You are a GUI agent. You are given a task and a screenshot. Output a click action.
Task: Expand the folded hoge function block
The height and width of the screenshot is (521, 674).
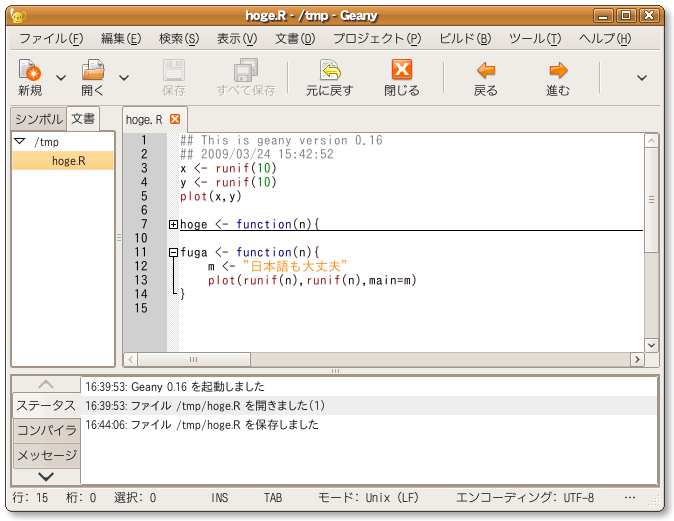(x=174, y=225)
